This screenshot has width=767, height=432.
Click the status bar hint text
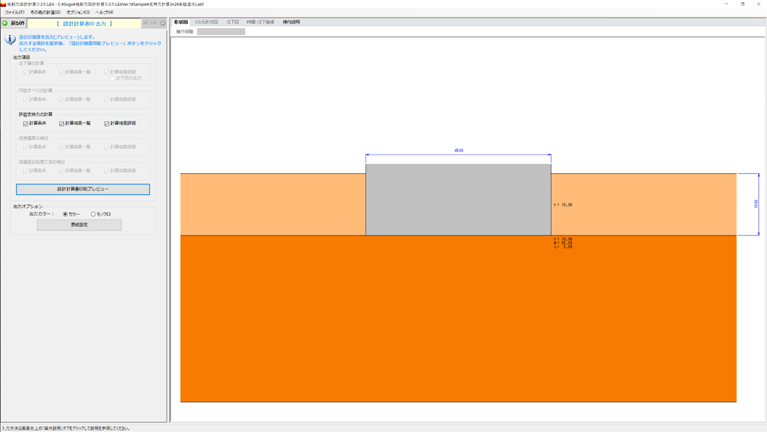coord(66,429)
